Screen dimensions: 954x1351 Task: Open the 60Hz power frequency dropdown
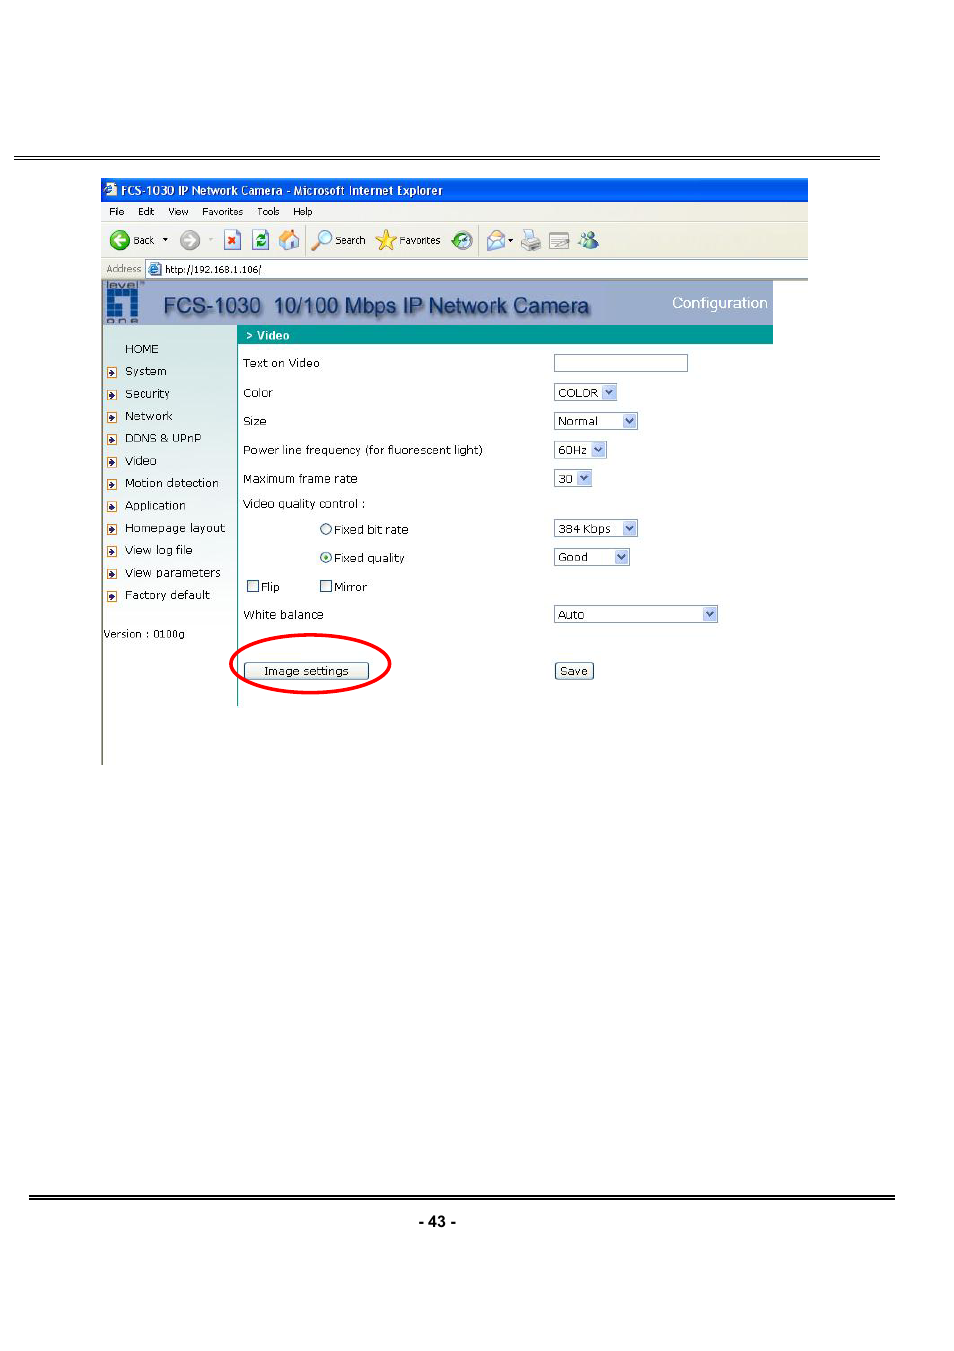580,450
